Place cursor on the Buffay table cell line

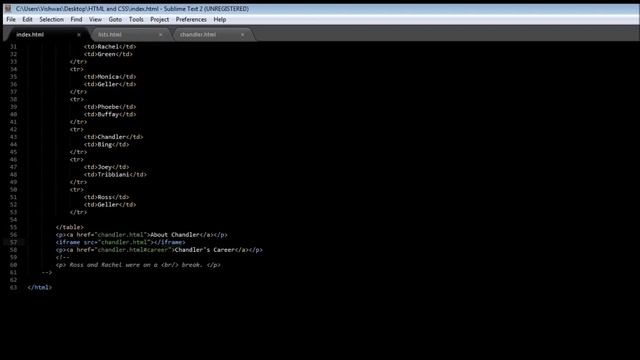(x=110, y=114)
